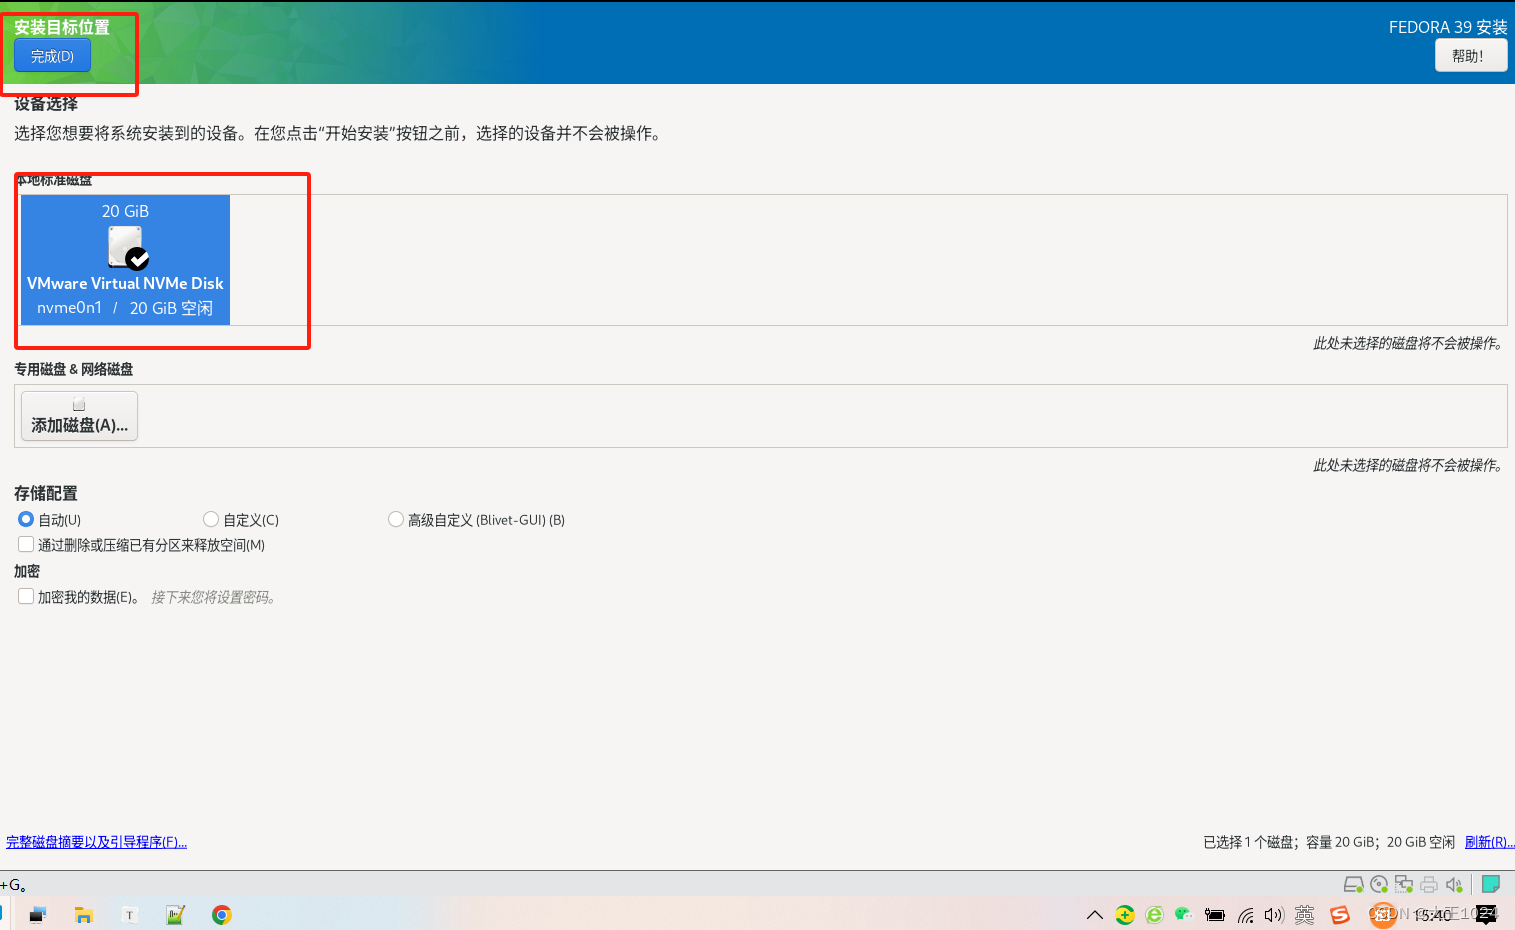
Task: Open WeChat tray icon
Action: 1184,914
